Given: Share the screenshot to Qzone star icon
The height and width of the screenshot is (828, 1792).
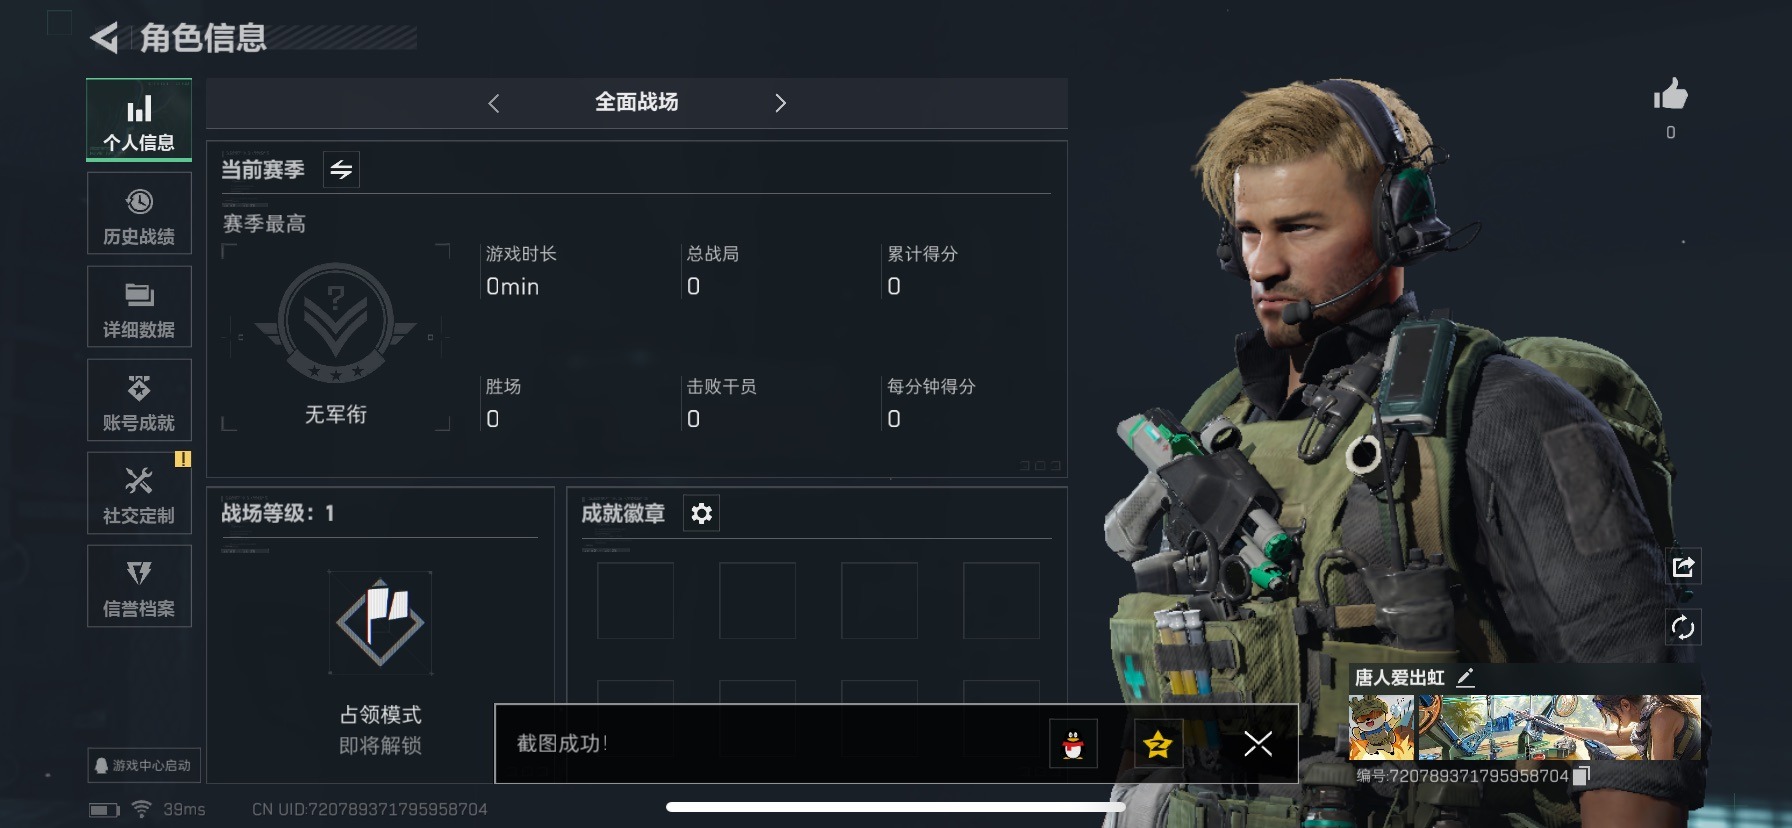Looking at the screenshot, I should 1158,744.
